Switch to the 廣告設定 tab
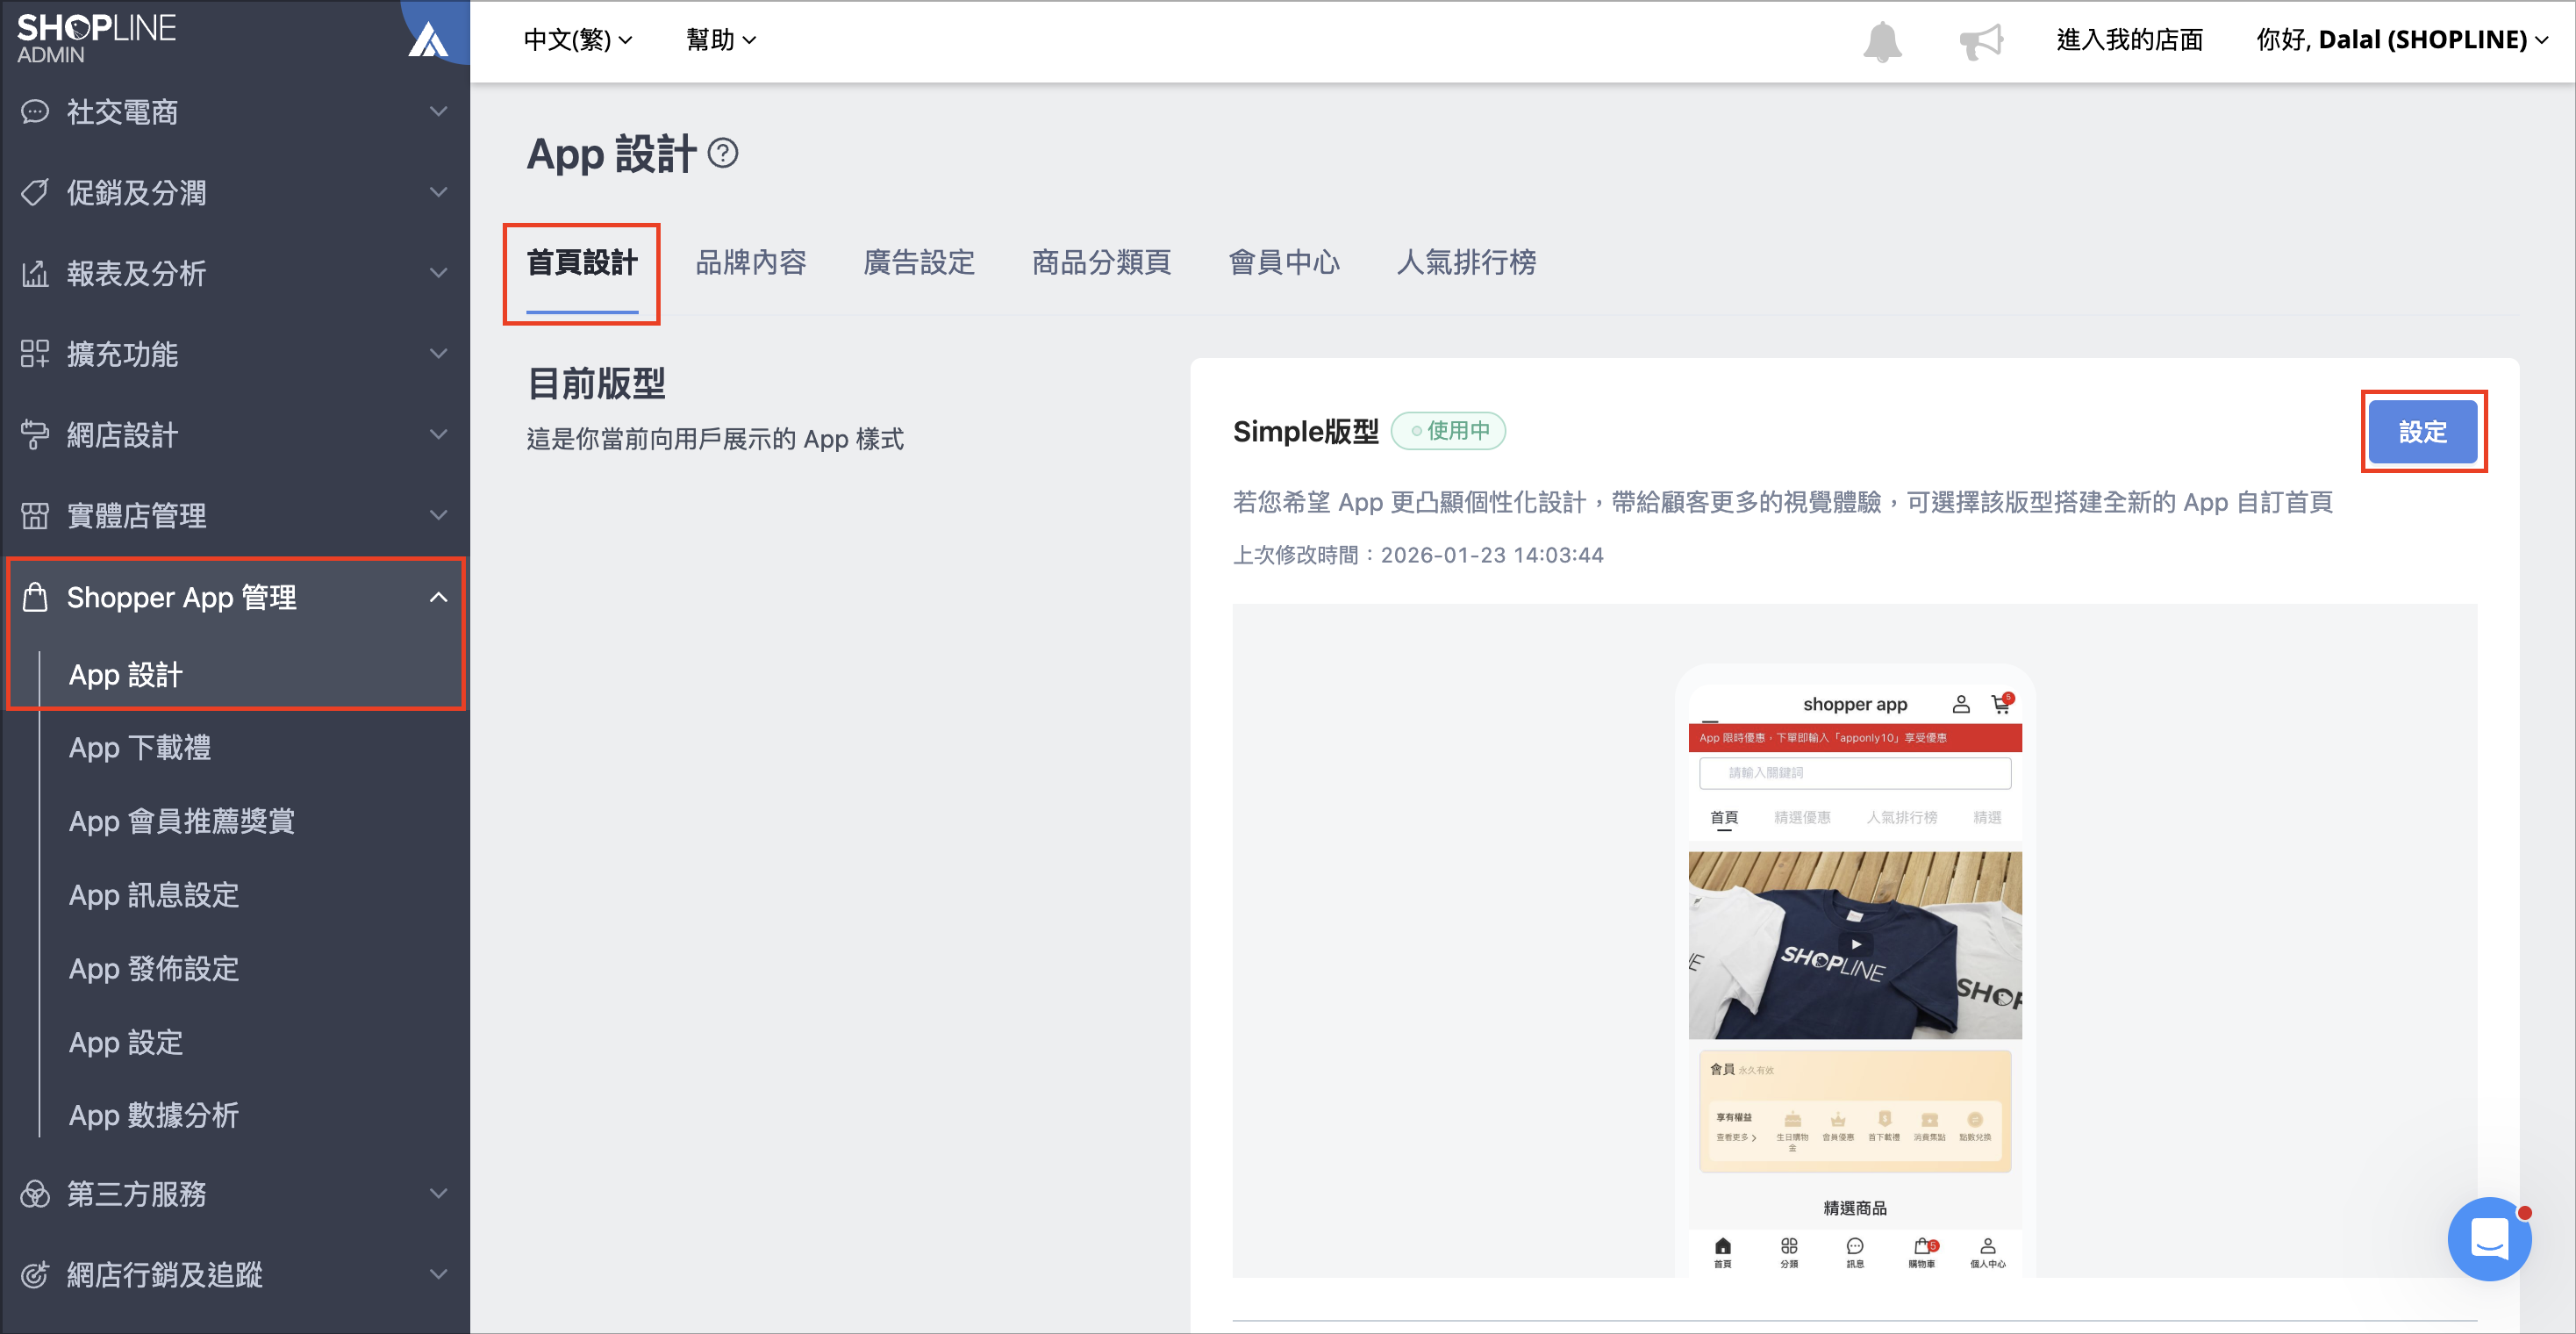The height and width of the screenshot is (1334, 2576). [x=919, y=263]
